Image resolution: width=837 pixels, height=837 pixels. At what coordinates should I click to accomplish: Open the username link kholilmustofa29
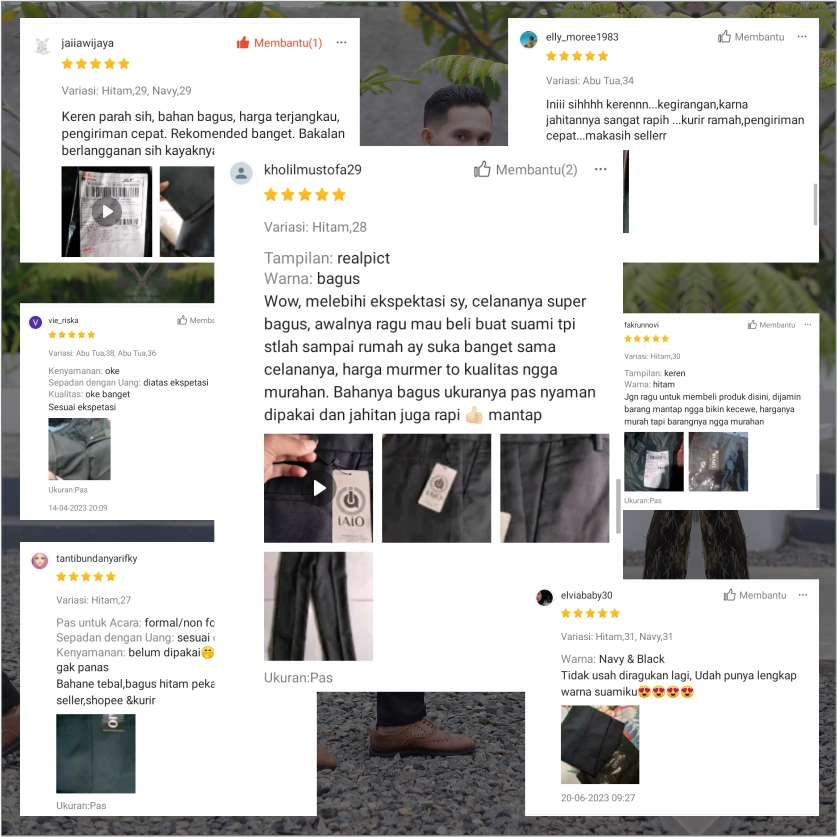coord(313,170)
